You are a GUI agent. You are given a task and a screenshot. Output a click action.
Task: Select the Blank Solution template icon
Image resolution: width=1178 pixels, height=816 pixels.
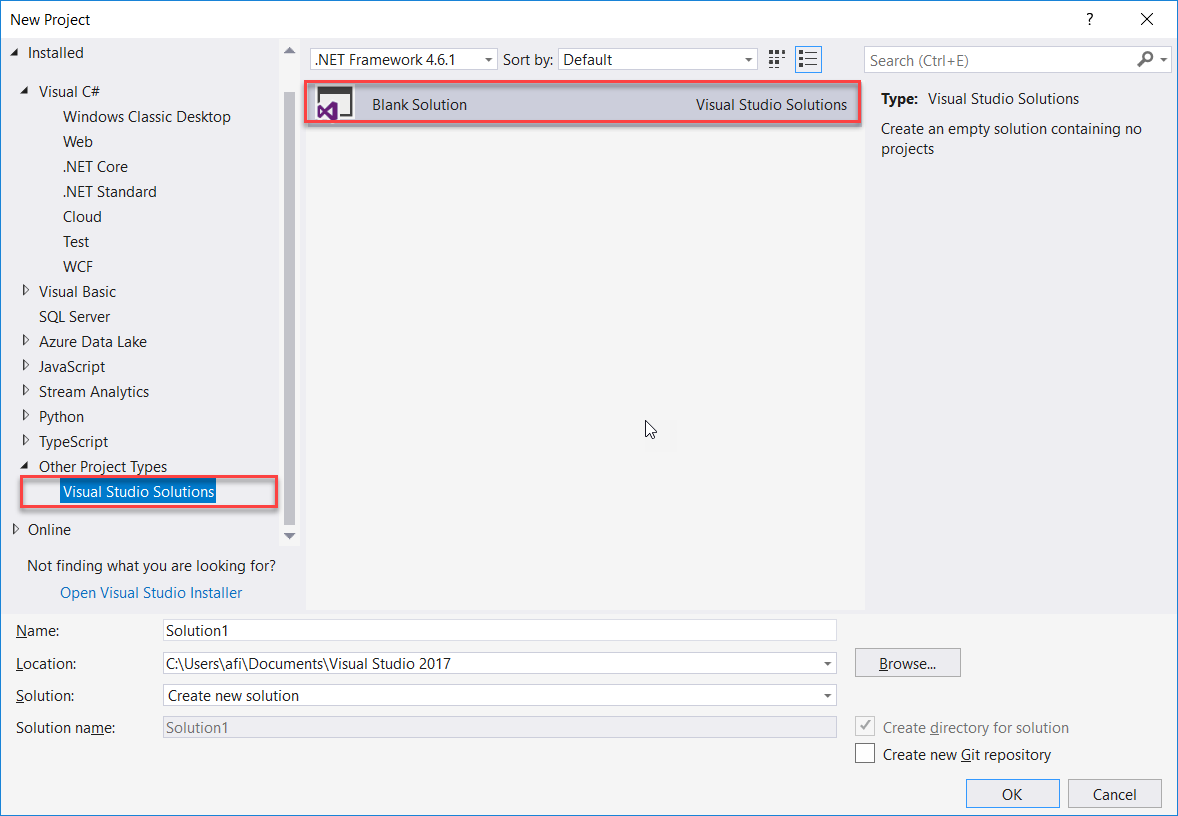coord(334,104)
